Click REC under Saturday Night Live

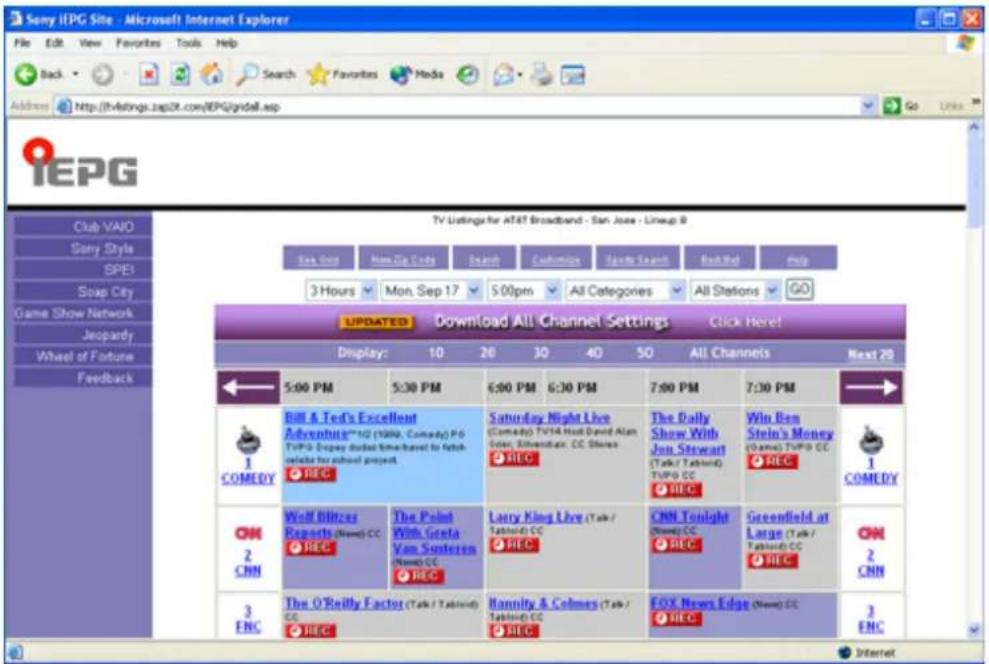pos(515,458)
